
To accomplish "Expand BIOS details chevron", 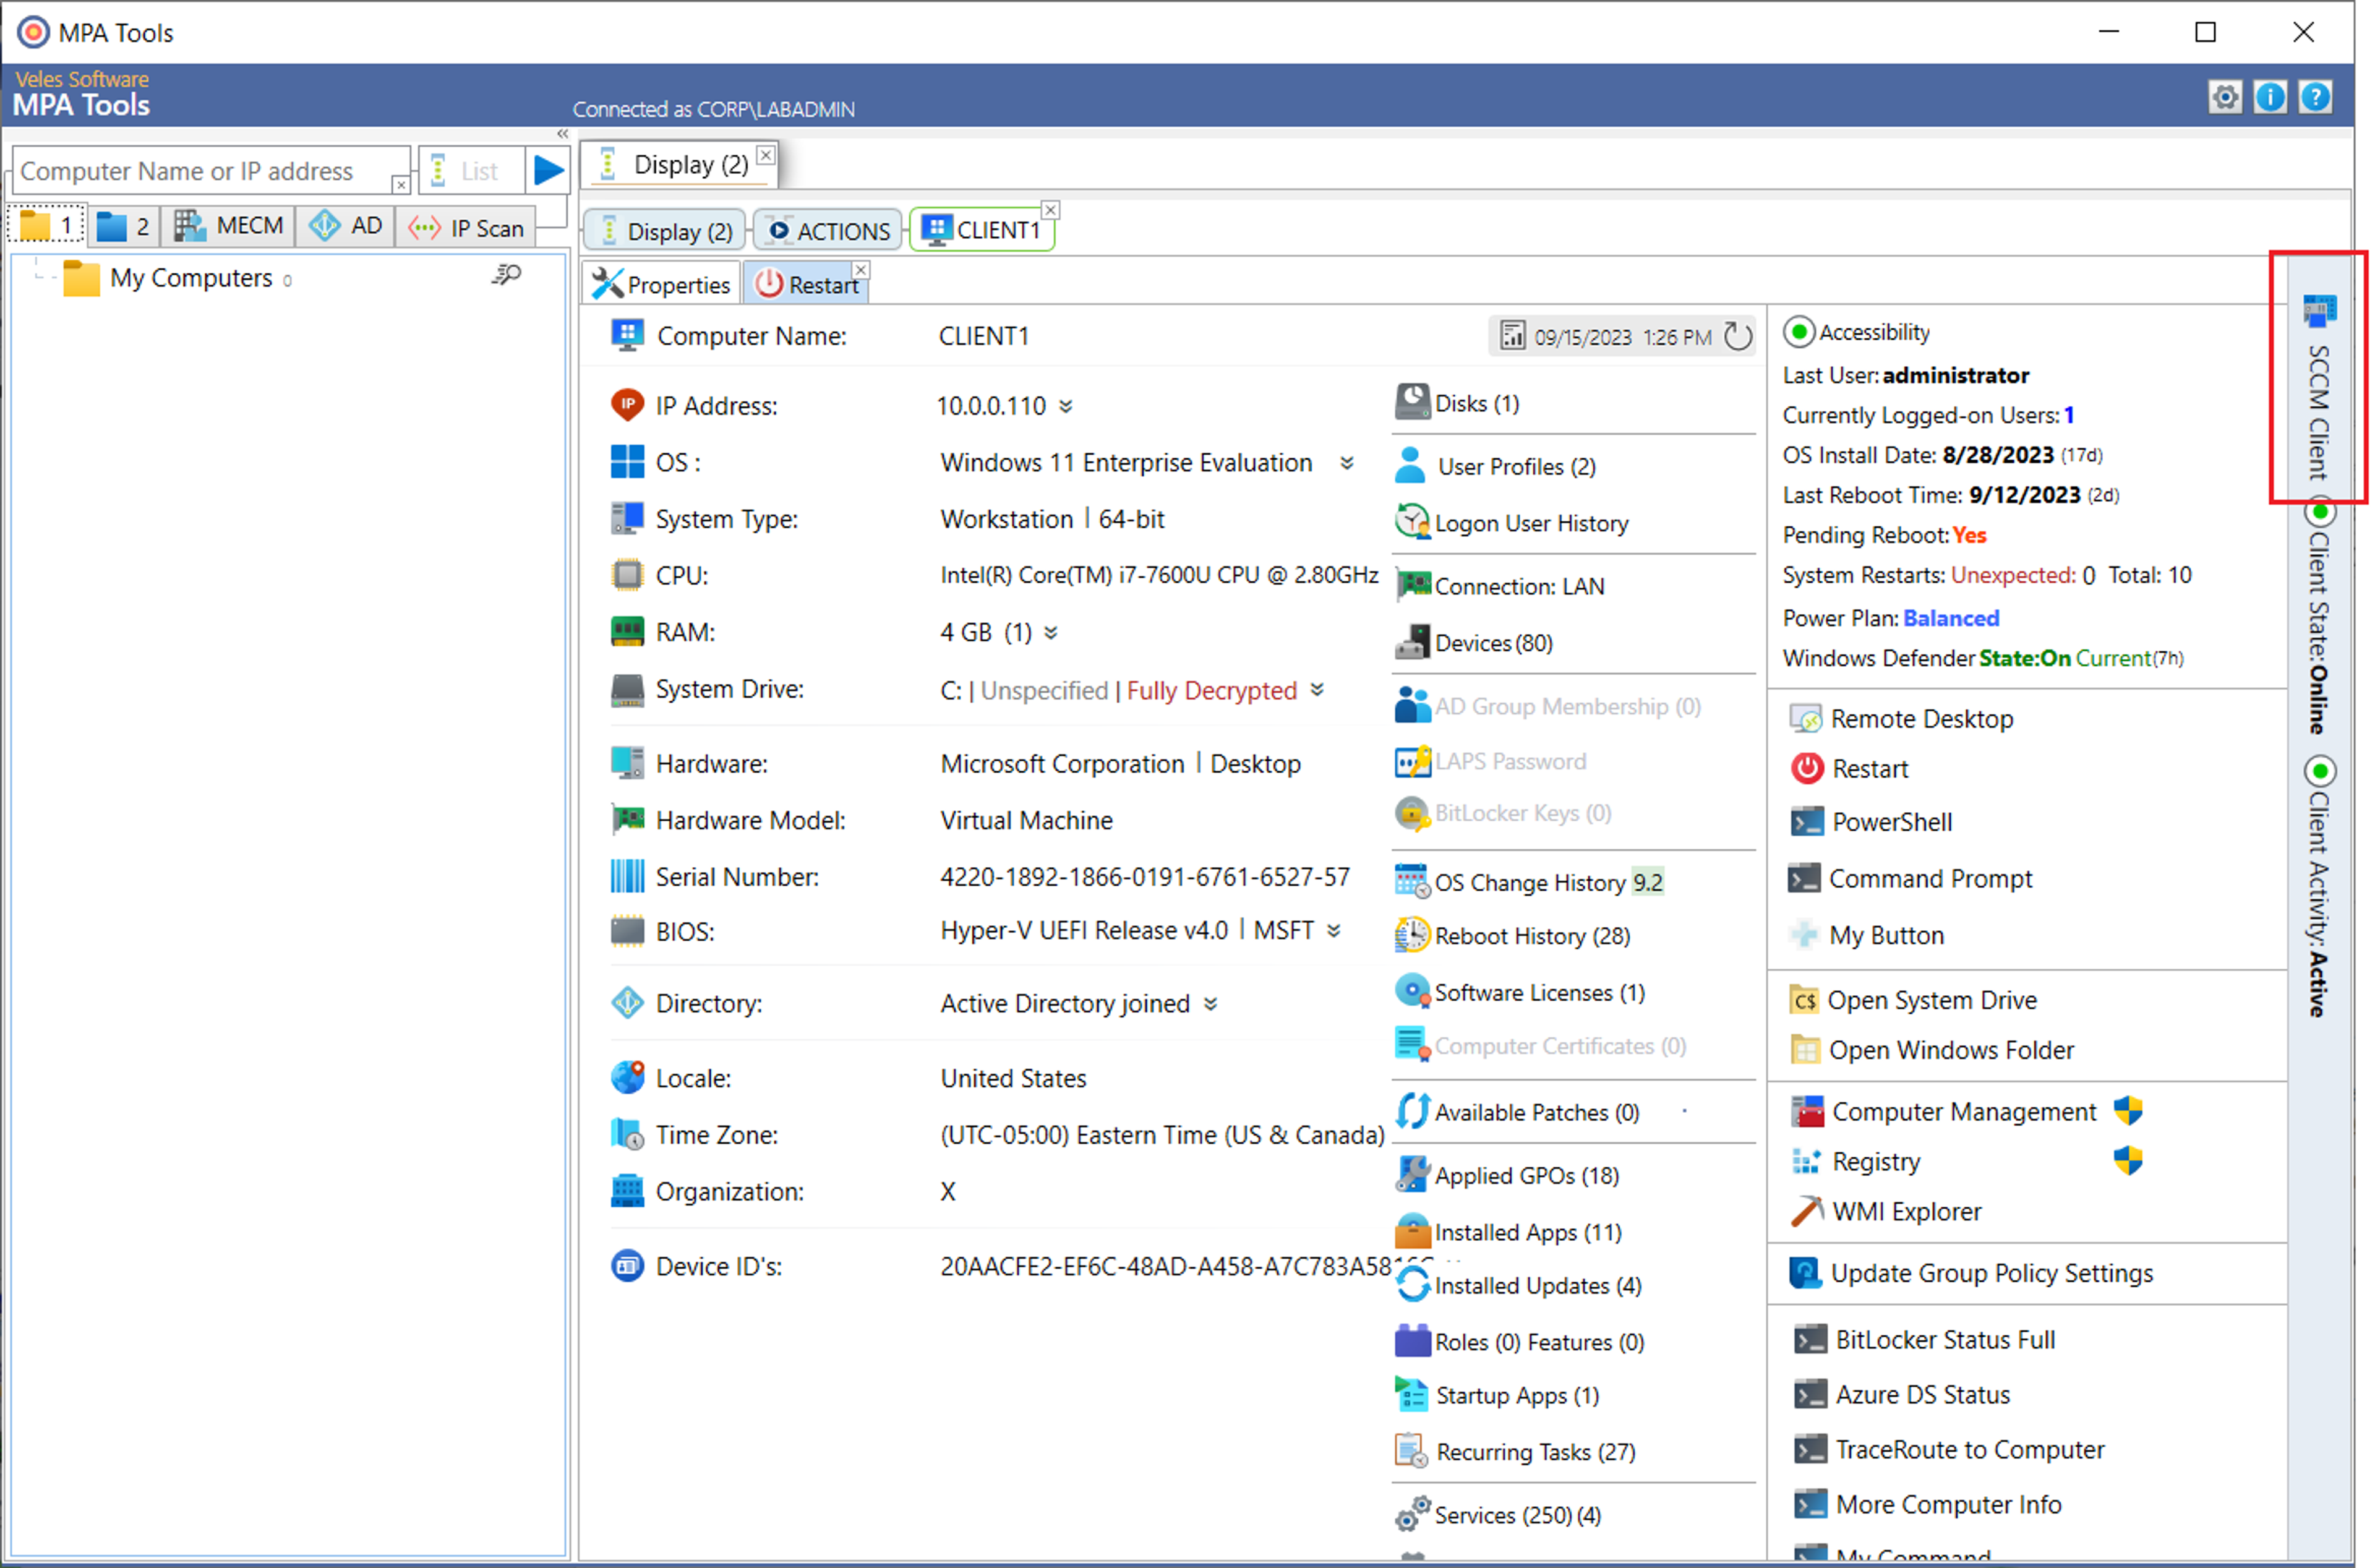I will tap(1334, 931).
